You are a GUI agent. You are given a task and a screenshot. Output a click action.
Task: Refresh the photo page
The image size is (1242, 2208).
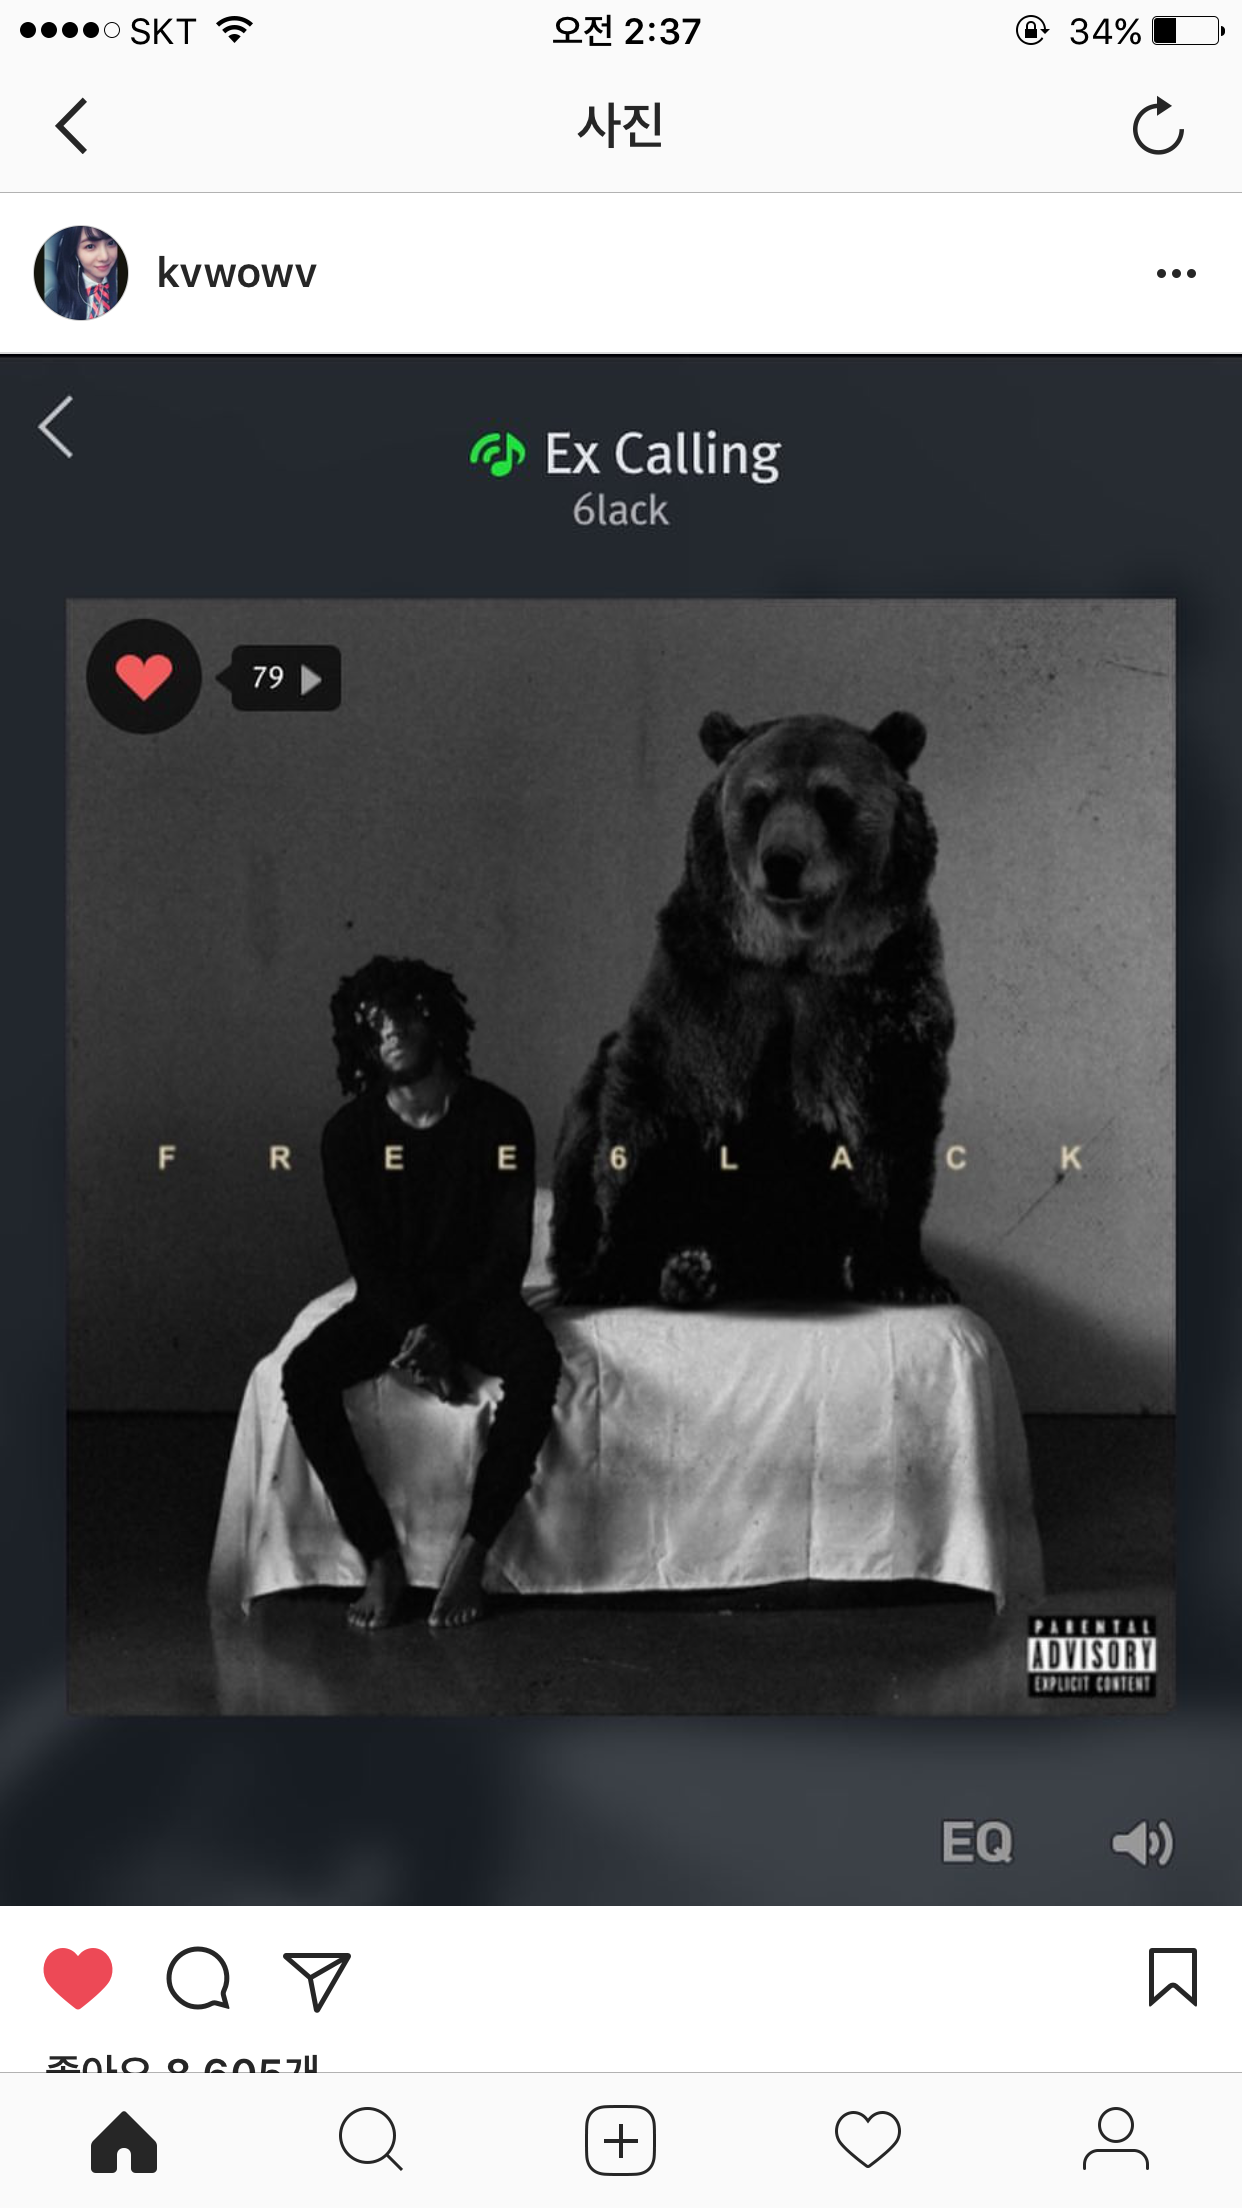[1158, 126]
